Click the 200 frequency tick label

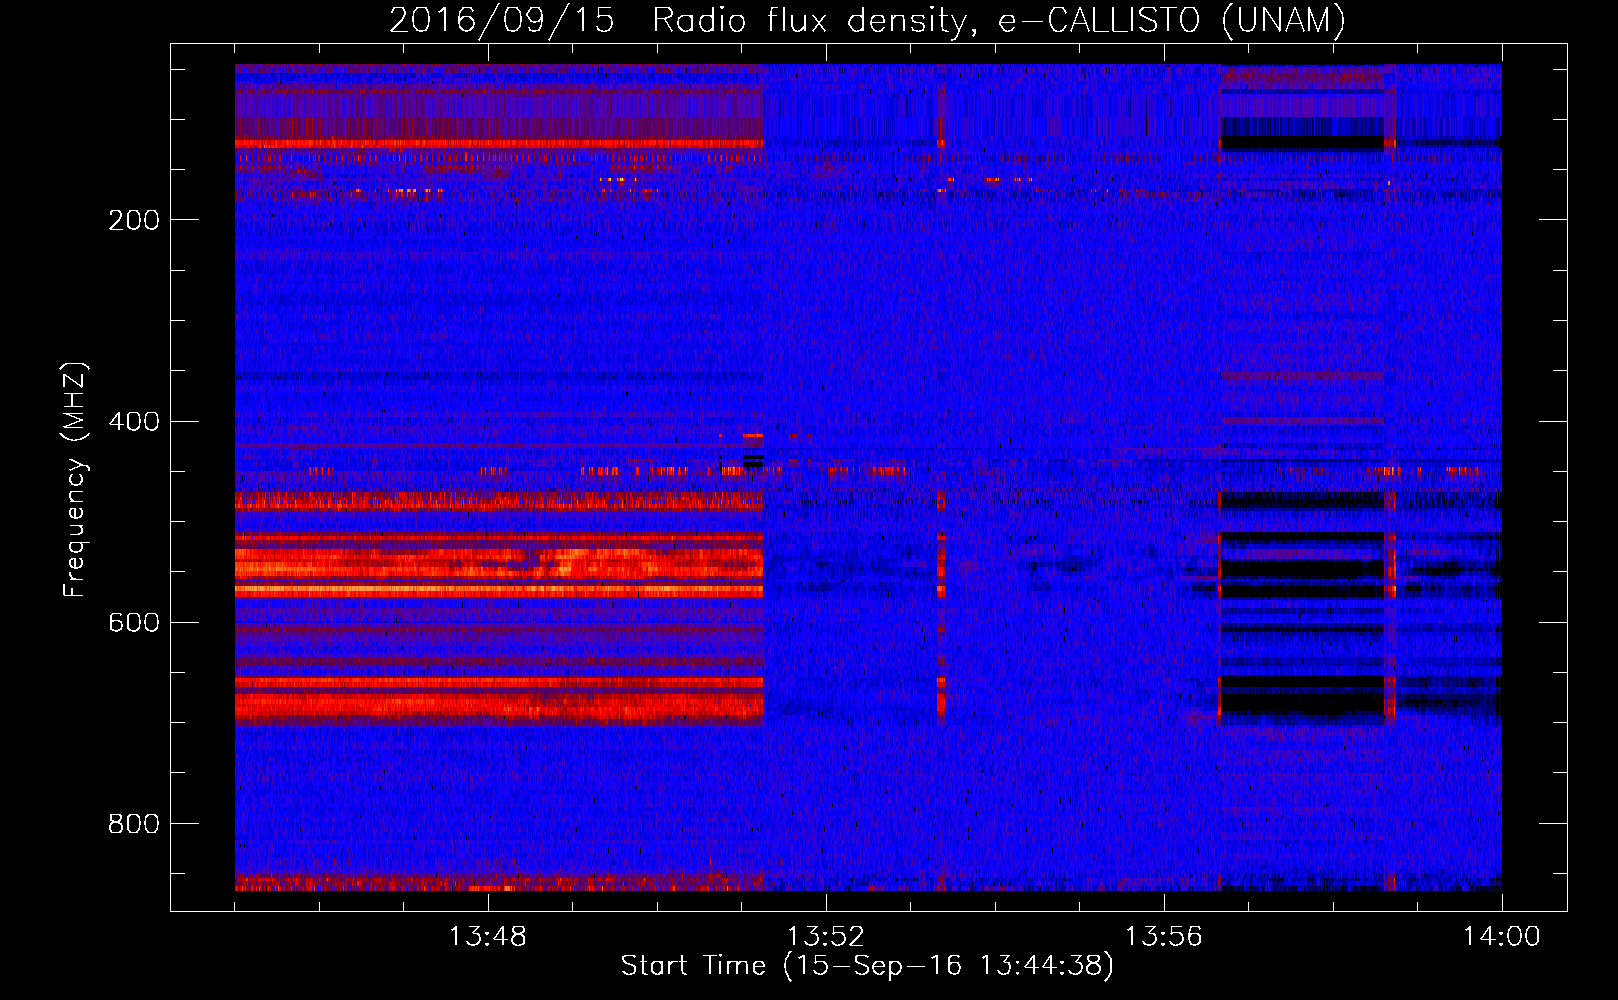click(134, 220)
